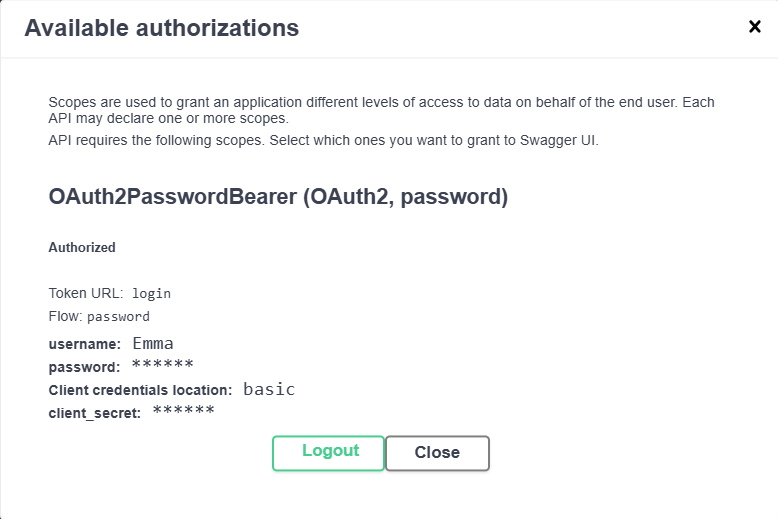This screenshot has height=519, width=778.
Task: Click the masked value next to 'password:'
Action: [162, 365]
